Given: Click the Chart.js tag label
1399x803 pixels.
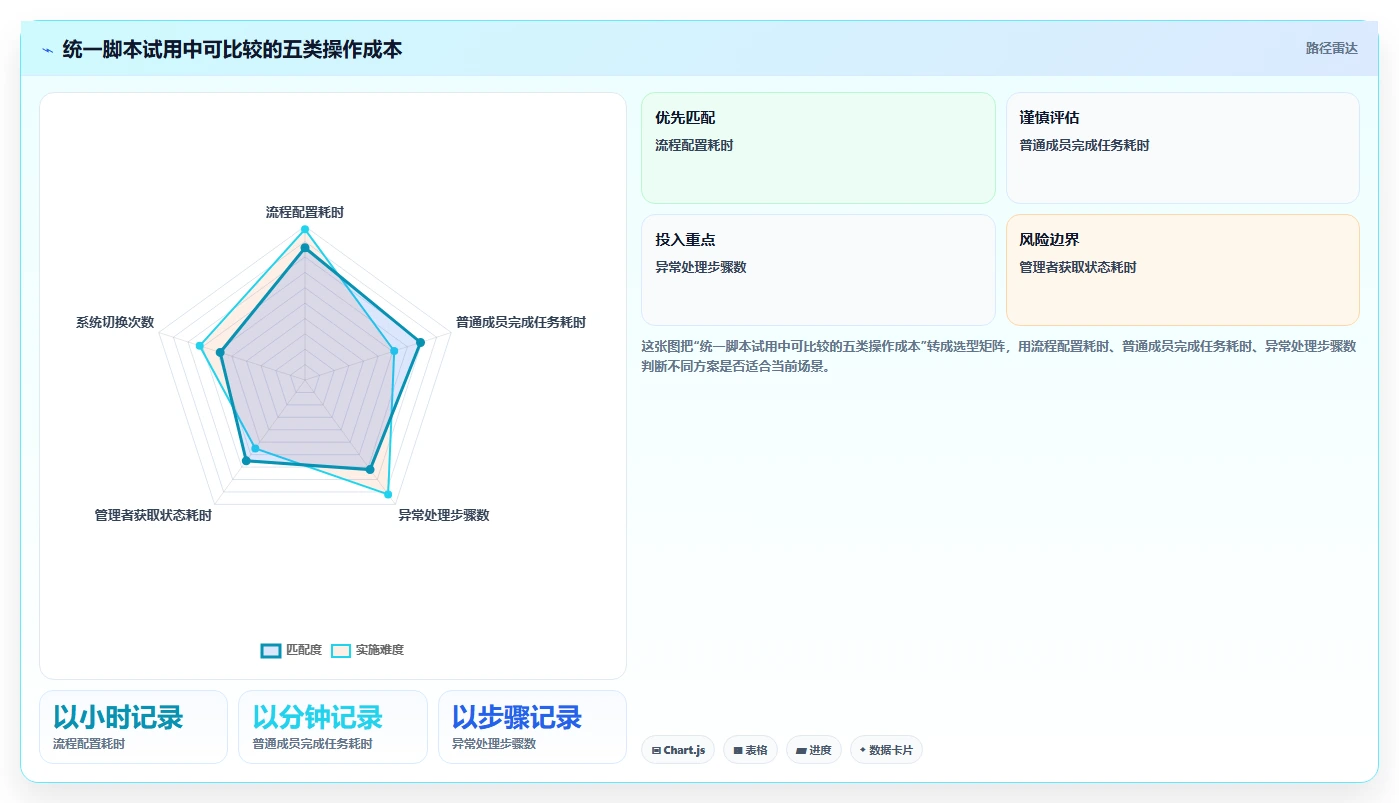Looking at the screenshot, I should pos(684,750).
